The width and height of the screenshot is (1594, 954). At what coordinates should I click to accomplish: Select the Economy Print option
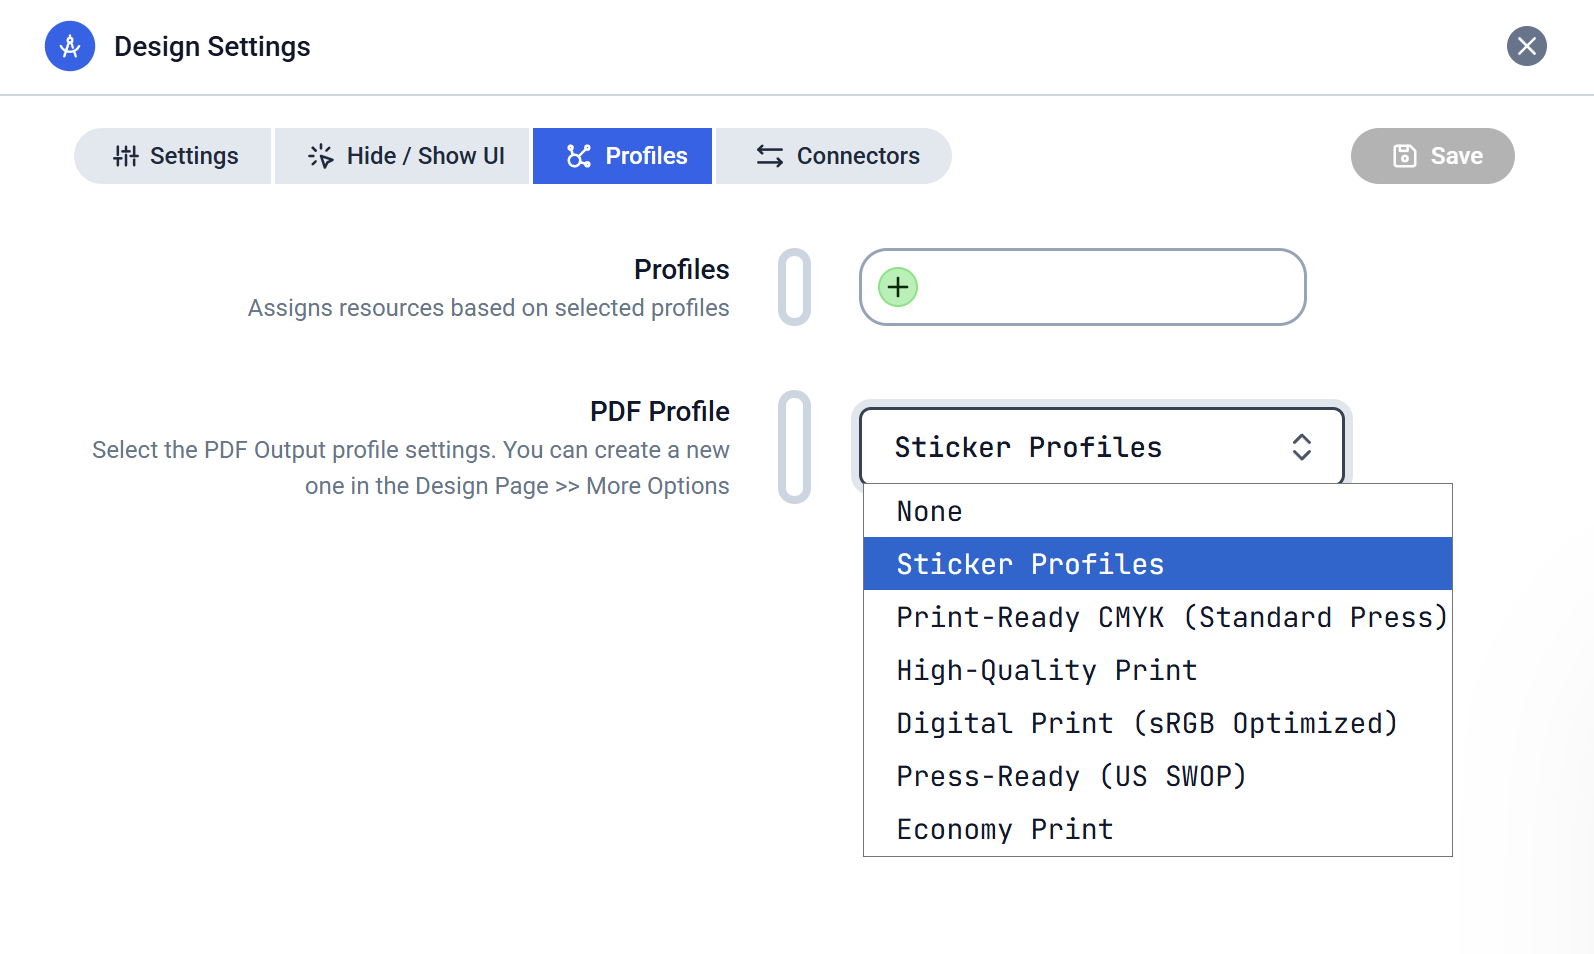coord(1004,829)
